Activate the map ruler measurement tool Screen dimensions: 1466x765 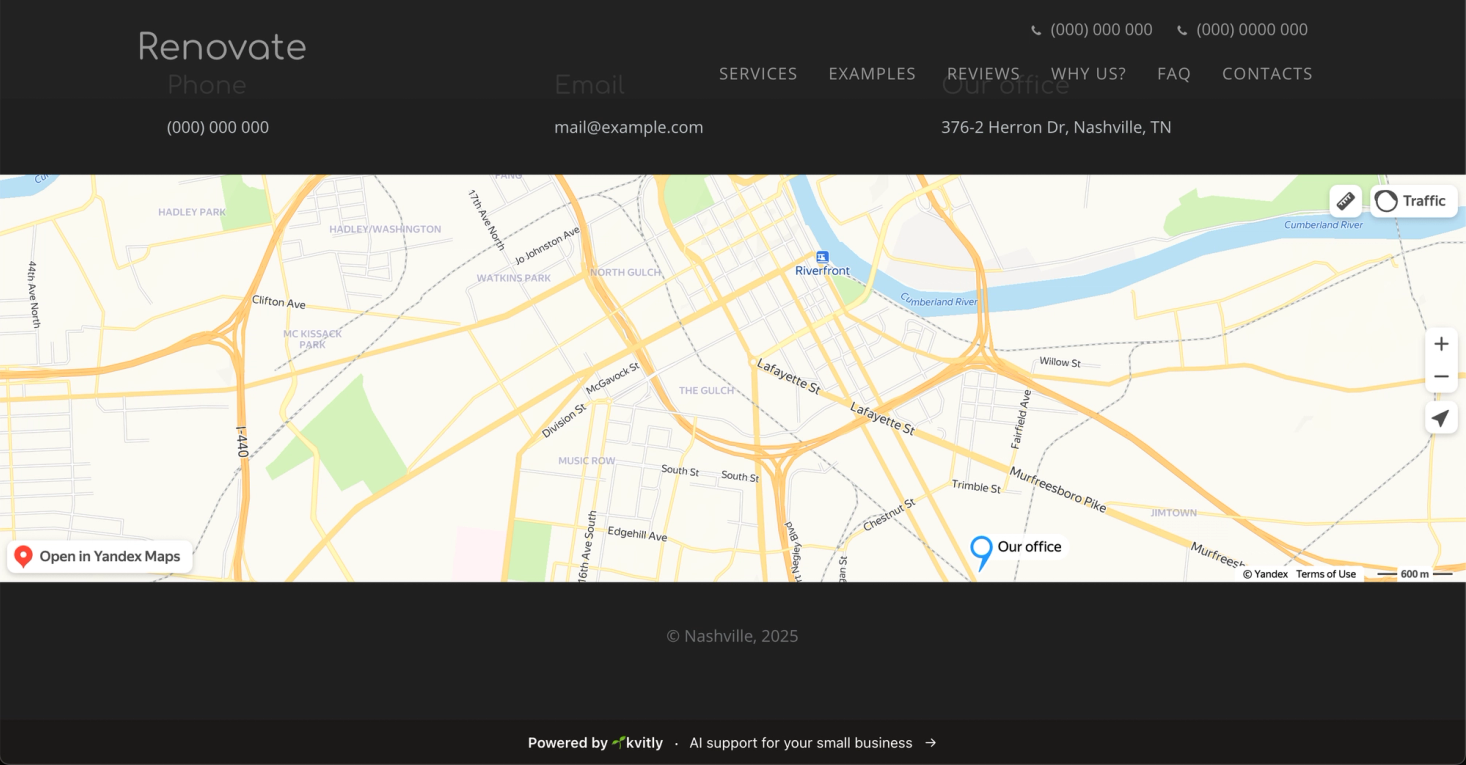tap(1345, 201)
